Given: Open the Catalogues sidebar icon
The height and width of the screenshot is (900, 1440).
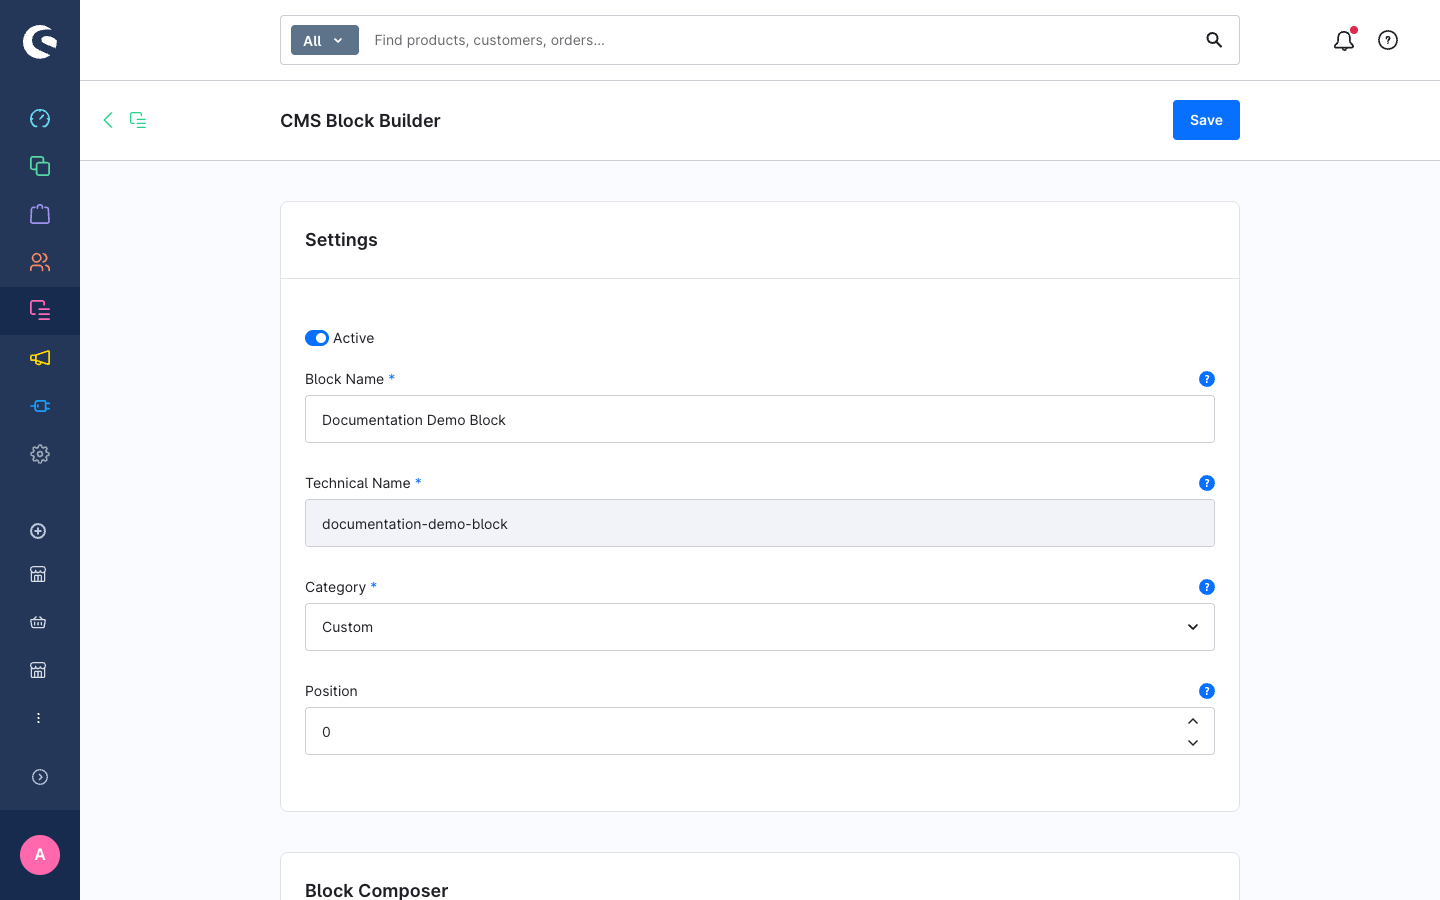Looking at the screenshot, I should pyautogui.click(x=40, y=166).
